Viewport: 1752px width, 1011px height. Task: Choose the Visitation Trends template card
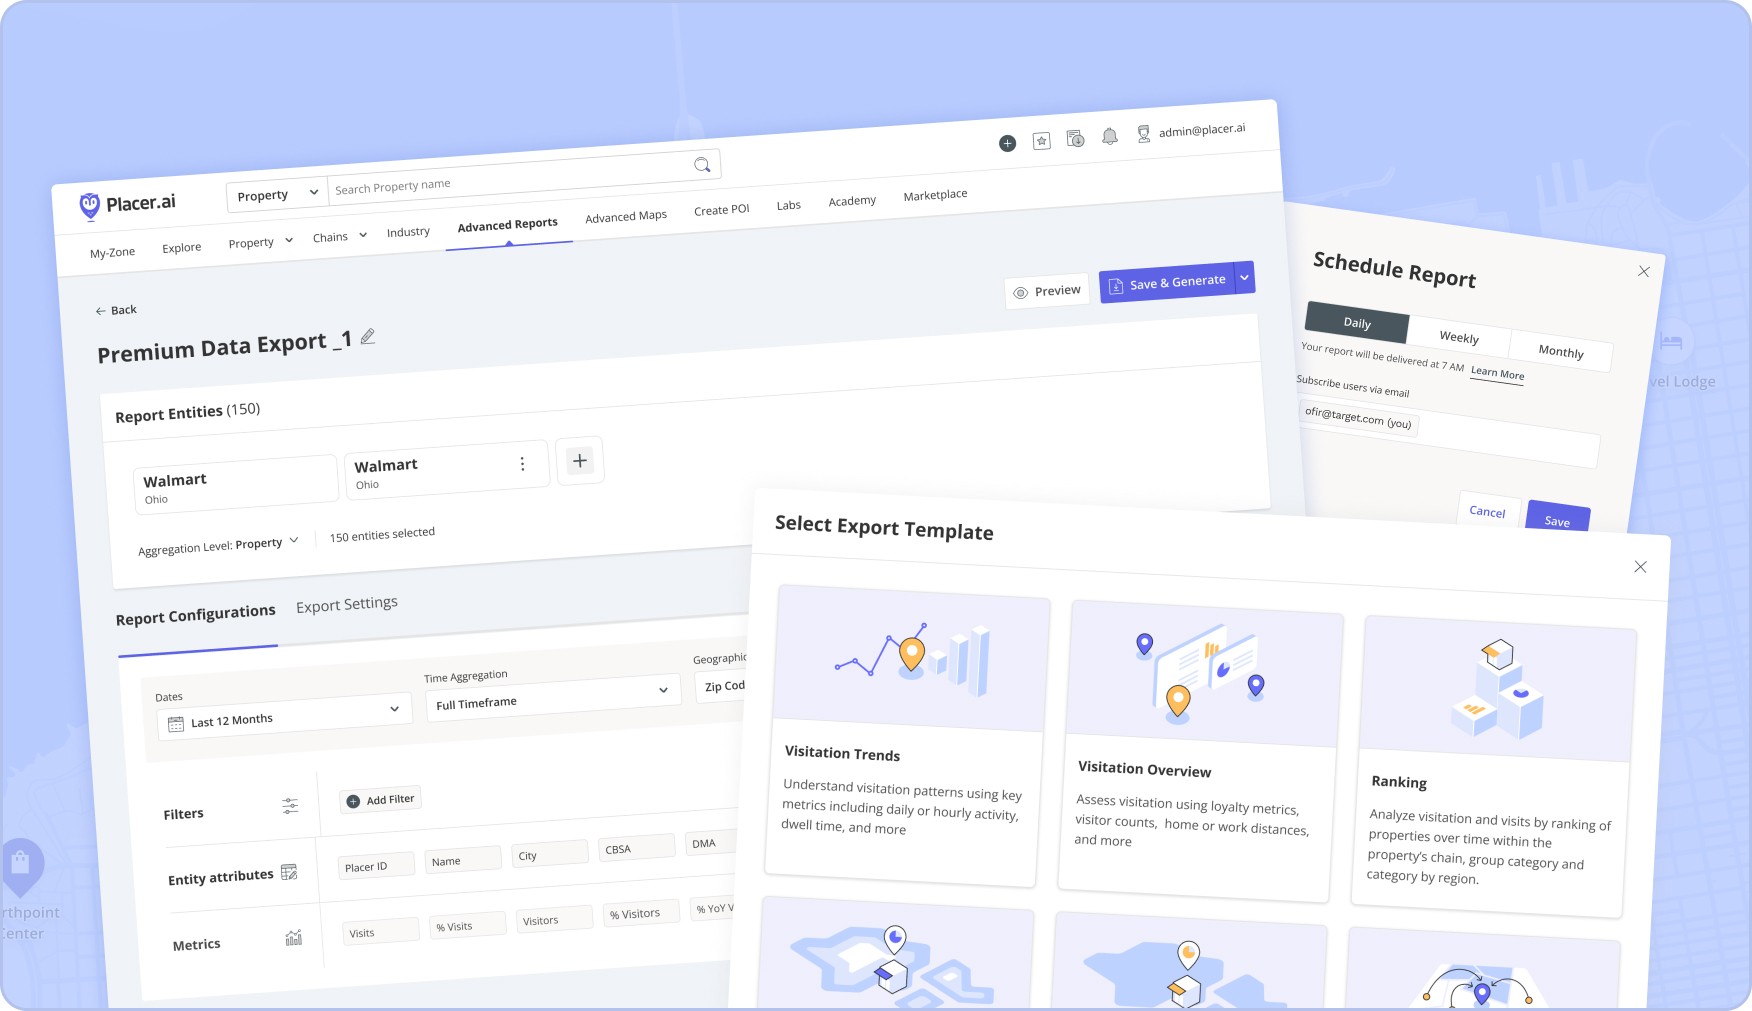click(907, 736)
